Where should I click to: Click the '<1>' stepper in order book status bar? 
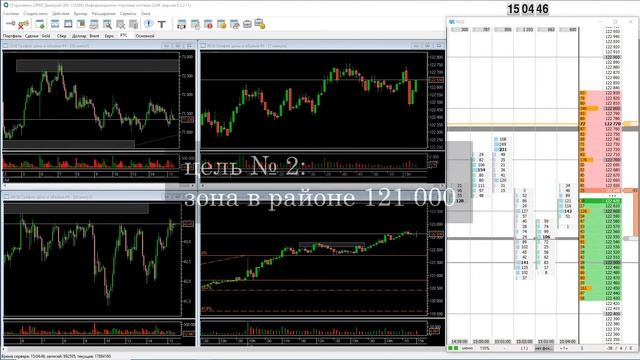564,348
